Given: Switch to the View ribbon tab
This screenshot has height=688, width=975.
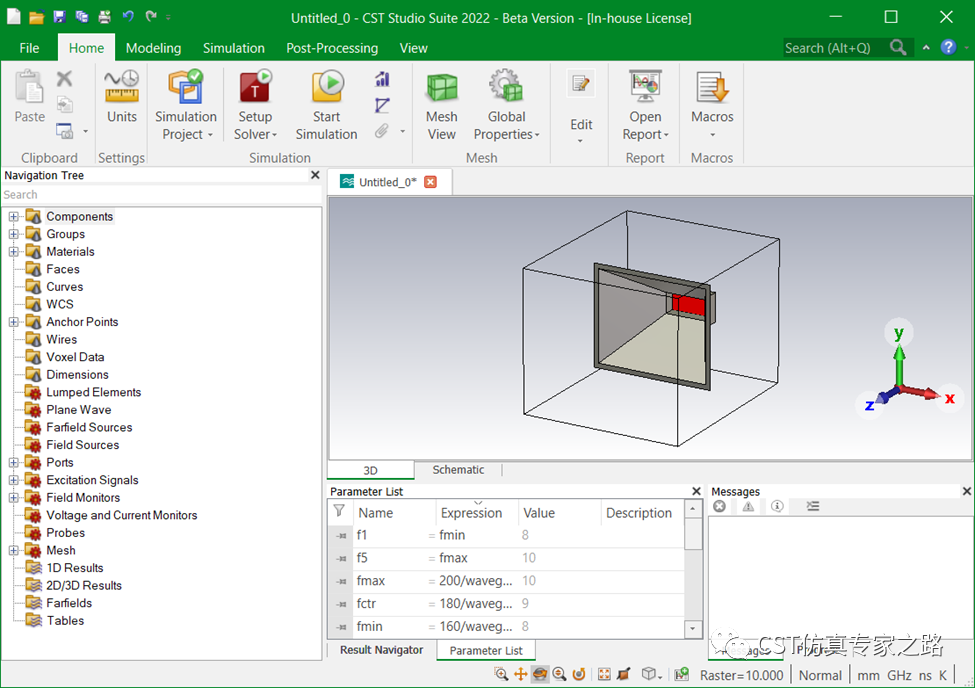Looking at the screenshot, I should coord(414,48).
